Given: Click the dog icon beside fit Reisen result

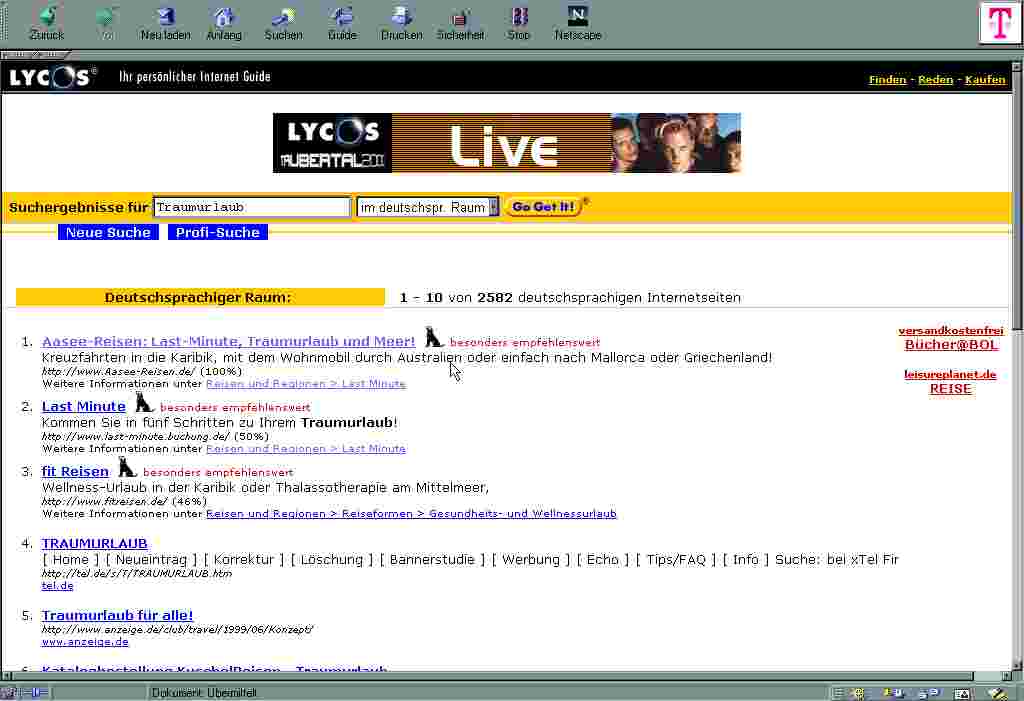Looking at the screenshot, I should click(127, 467).
